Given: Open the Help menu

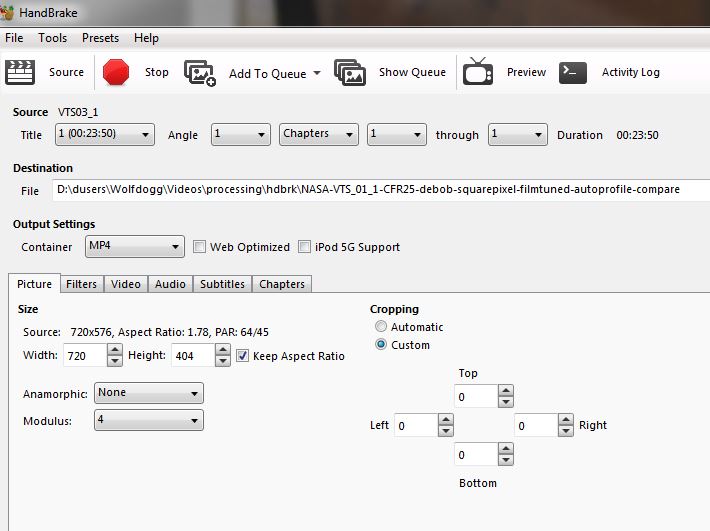Looking at the screenshot, I should (x=146, y=38).
